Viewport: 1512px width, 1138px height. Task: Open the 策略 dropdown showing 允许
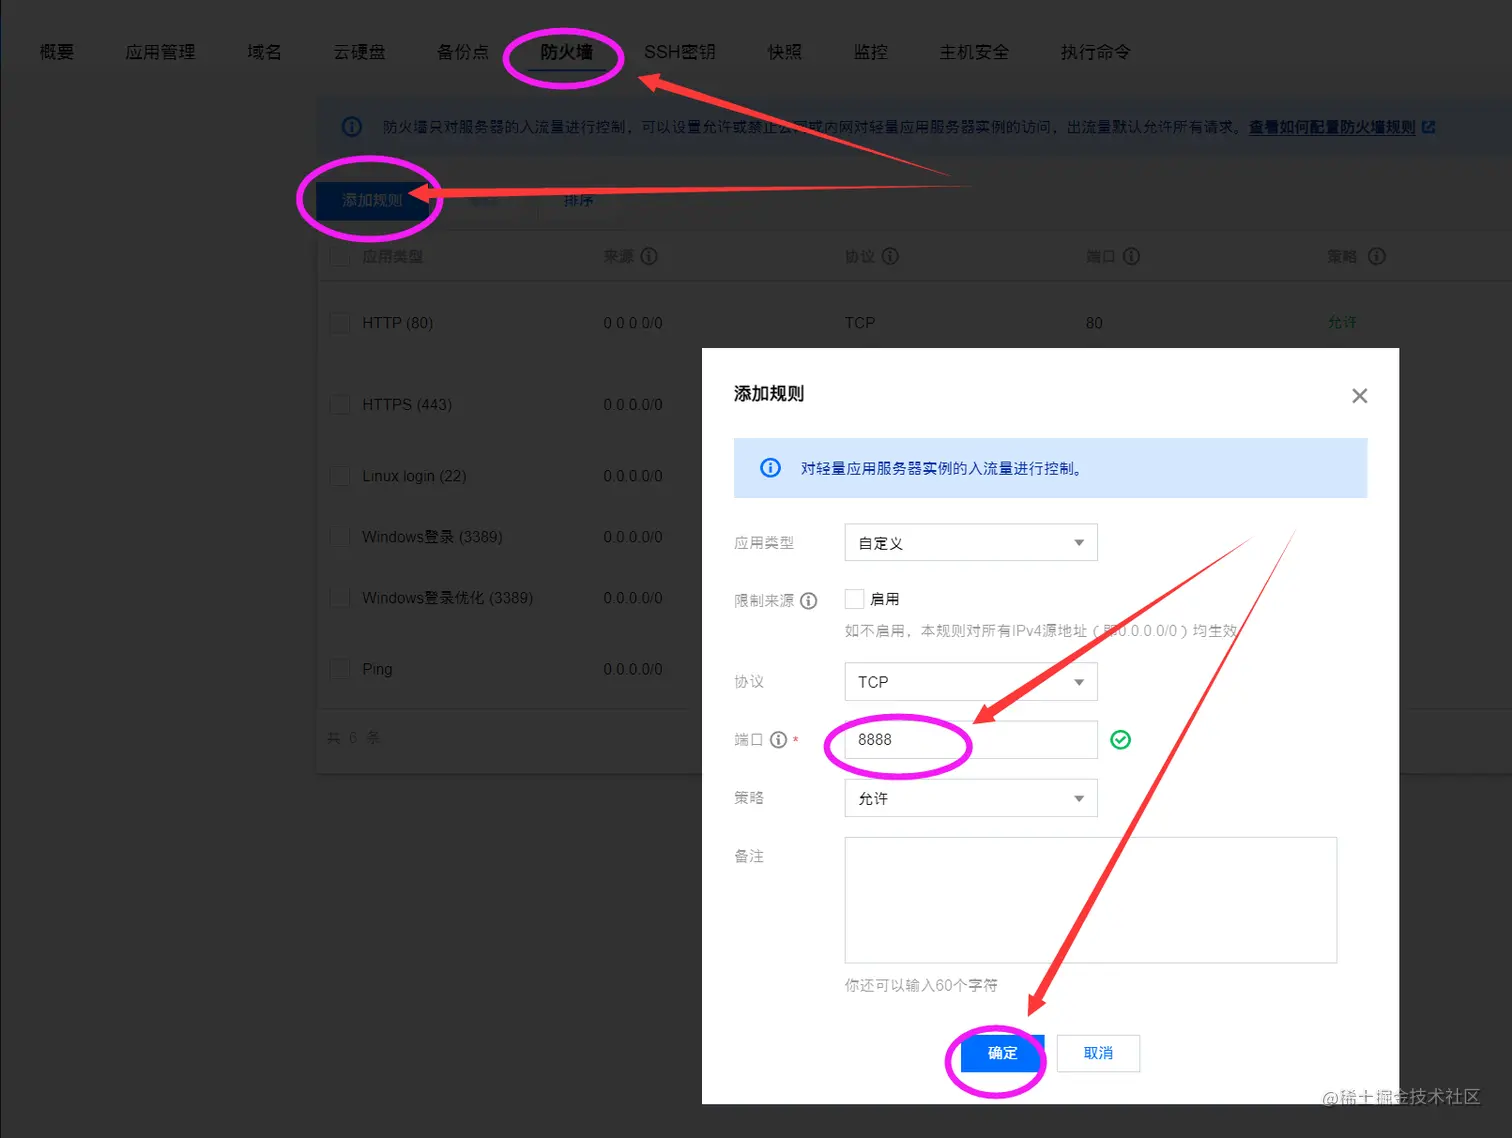point(971,798)
